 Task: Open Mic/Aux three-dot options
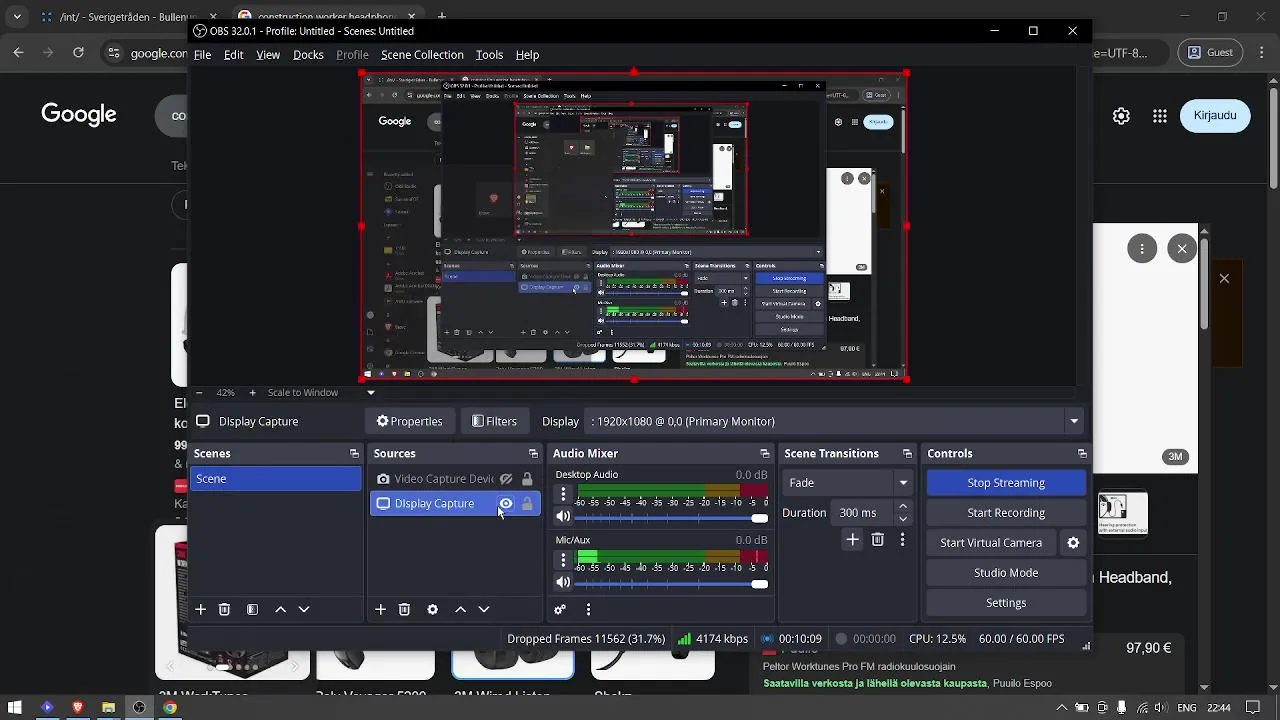click(x=563, y=560)
